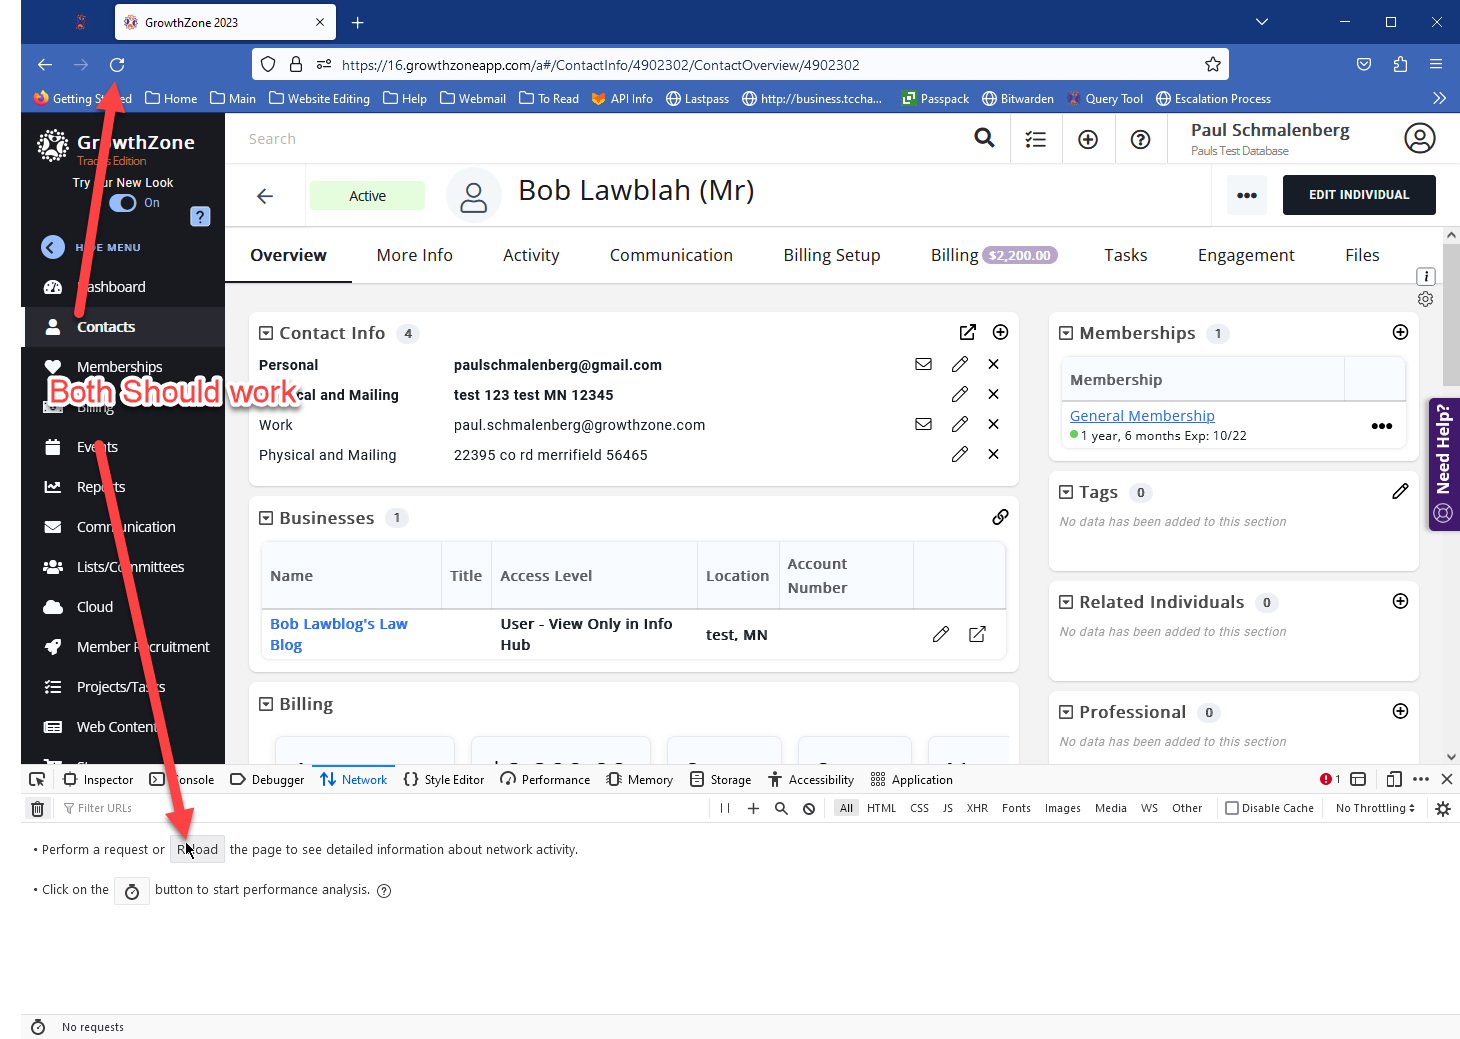
Task: Delete the Work email using X icon
Action: (993, 424)
